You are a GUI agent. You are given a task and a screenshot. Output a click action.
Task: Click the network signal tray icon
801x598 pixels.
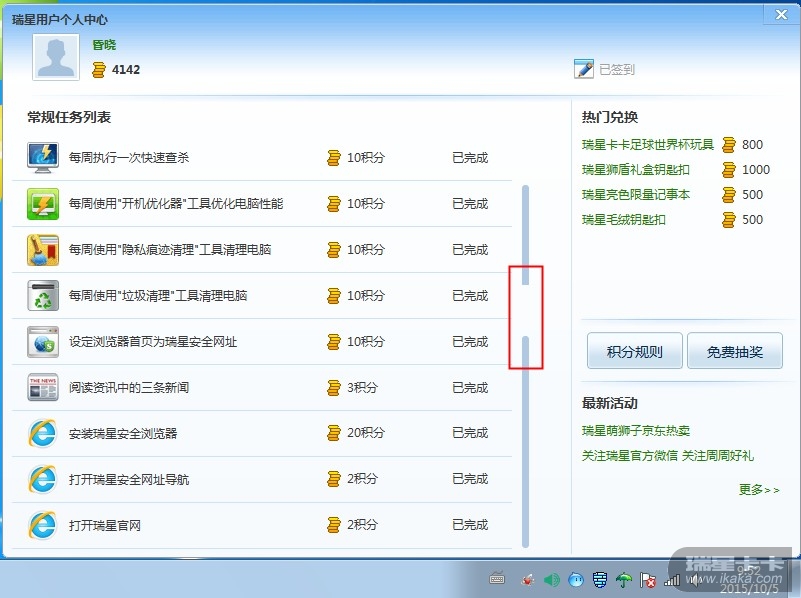[x=672, y=580]
